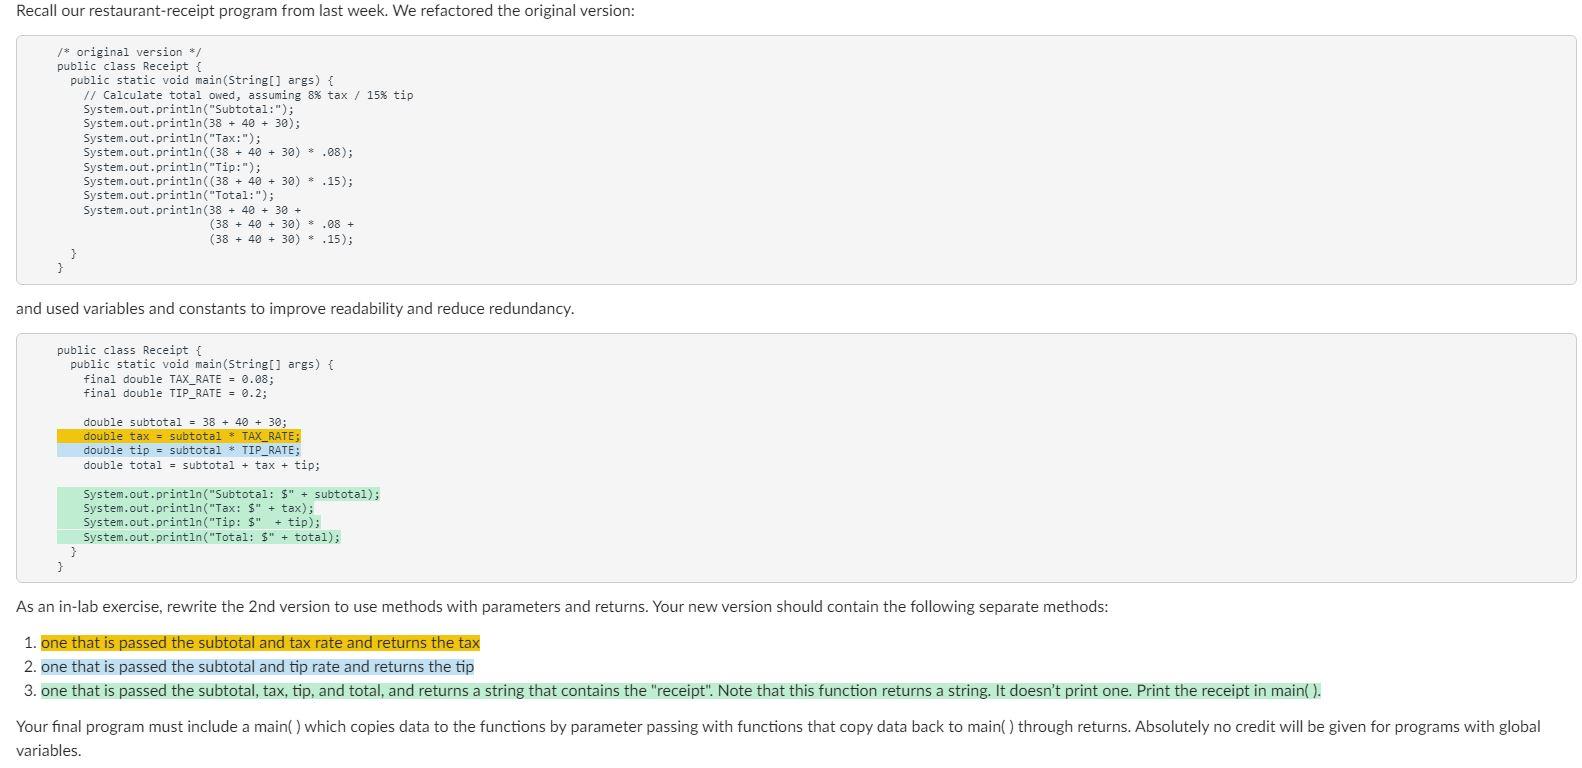1582x768 pixels.
Task: Click the 'double subtotal = 38 + 40 + 30;' line
Action: pyautogui.click(x=185, y=422)
